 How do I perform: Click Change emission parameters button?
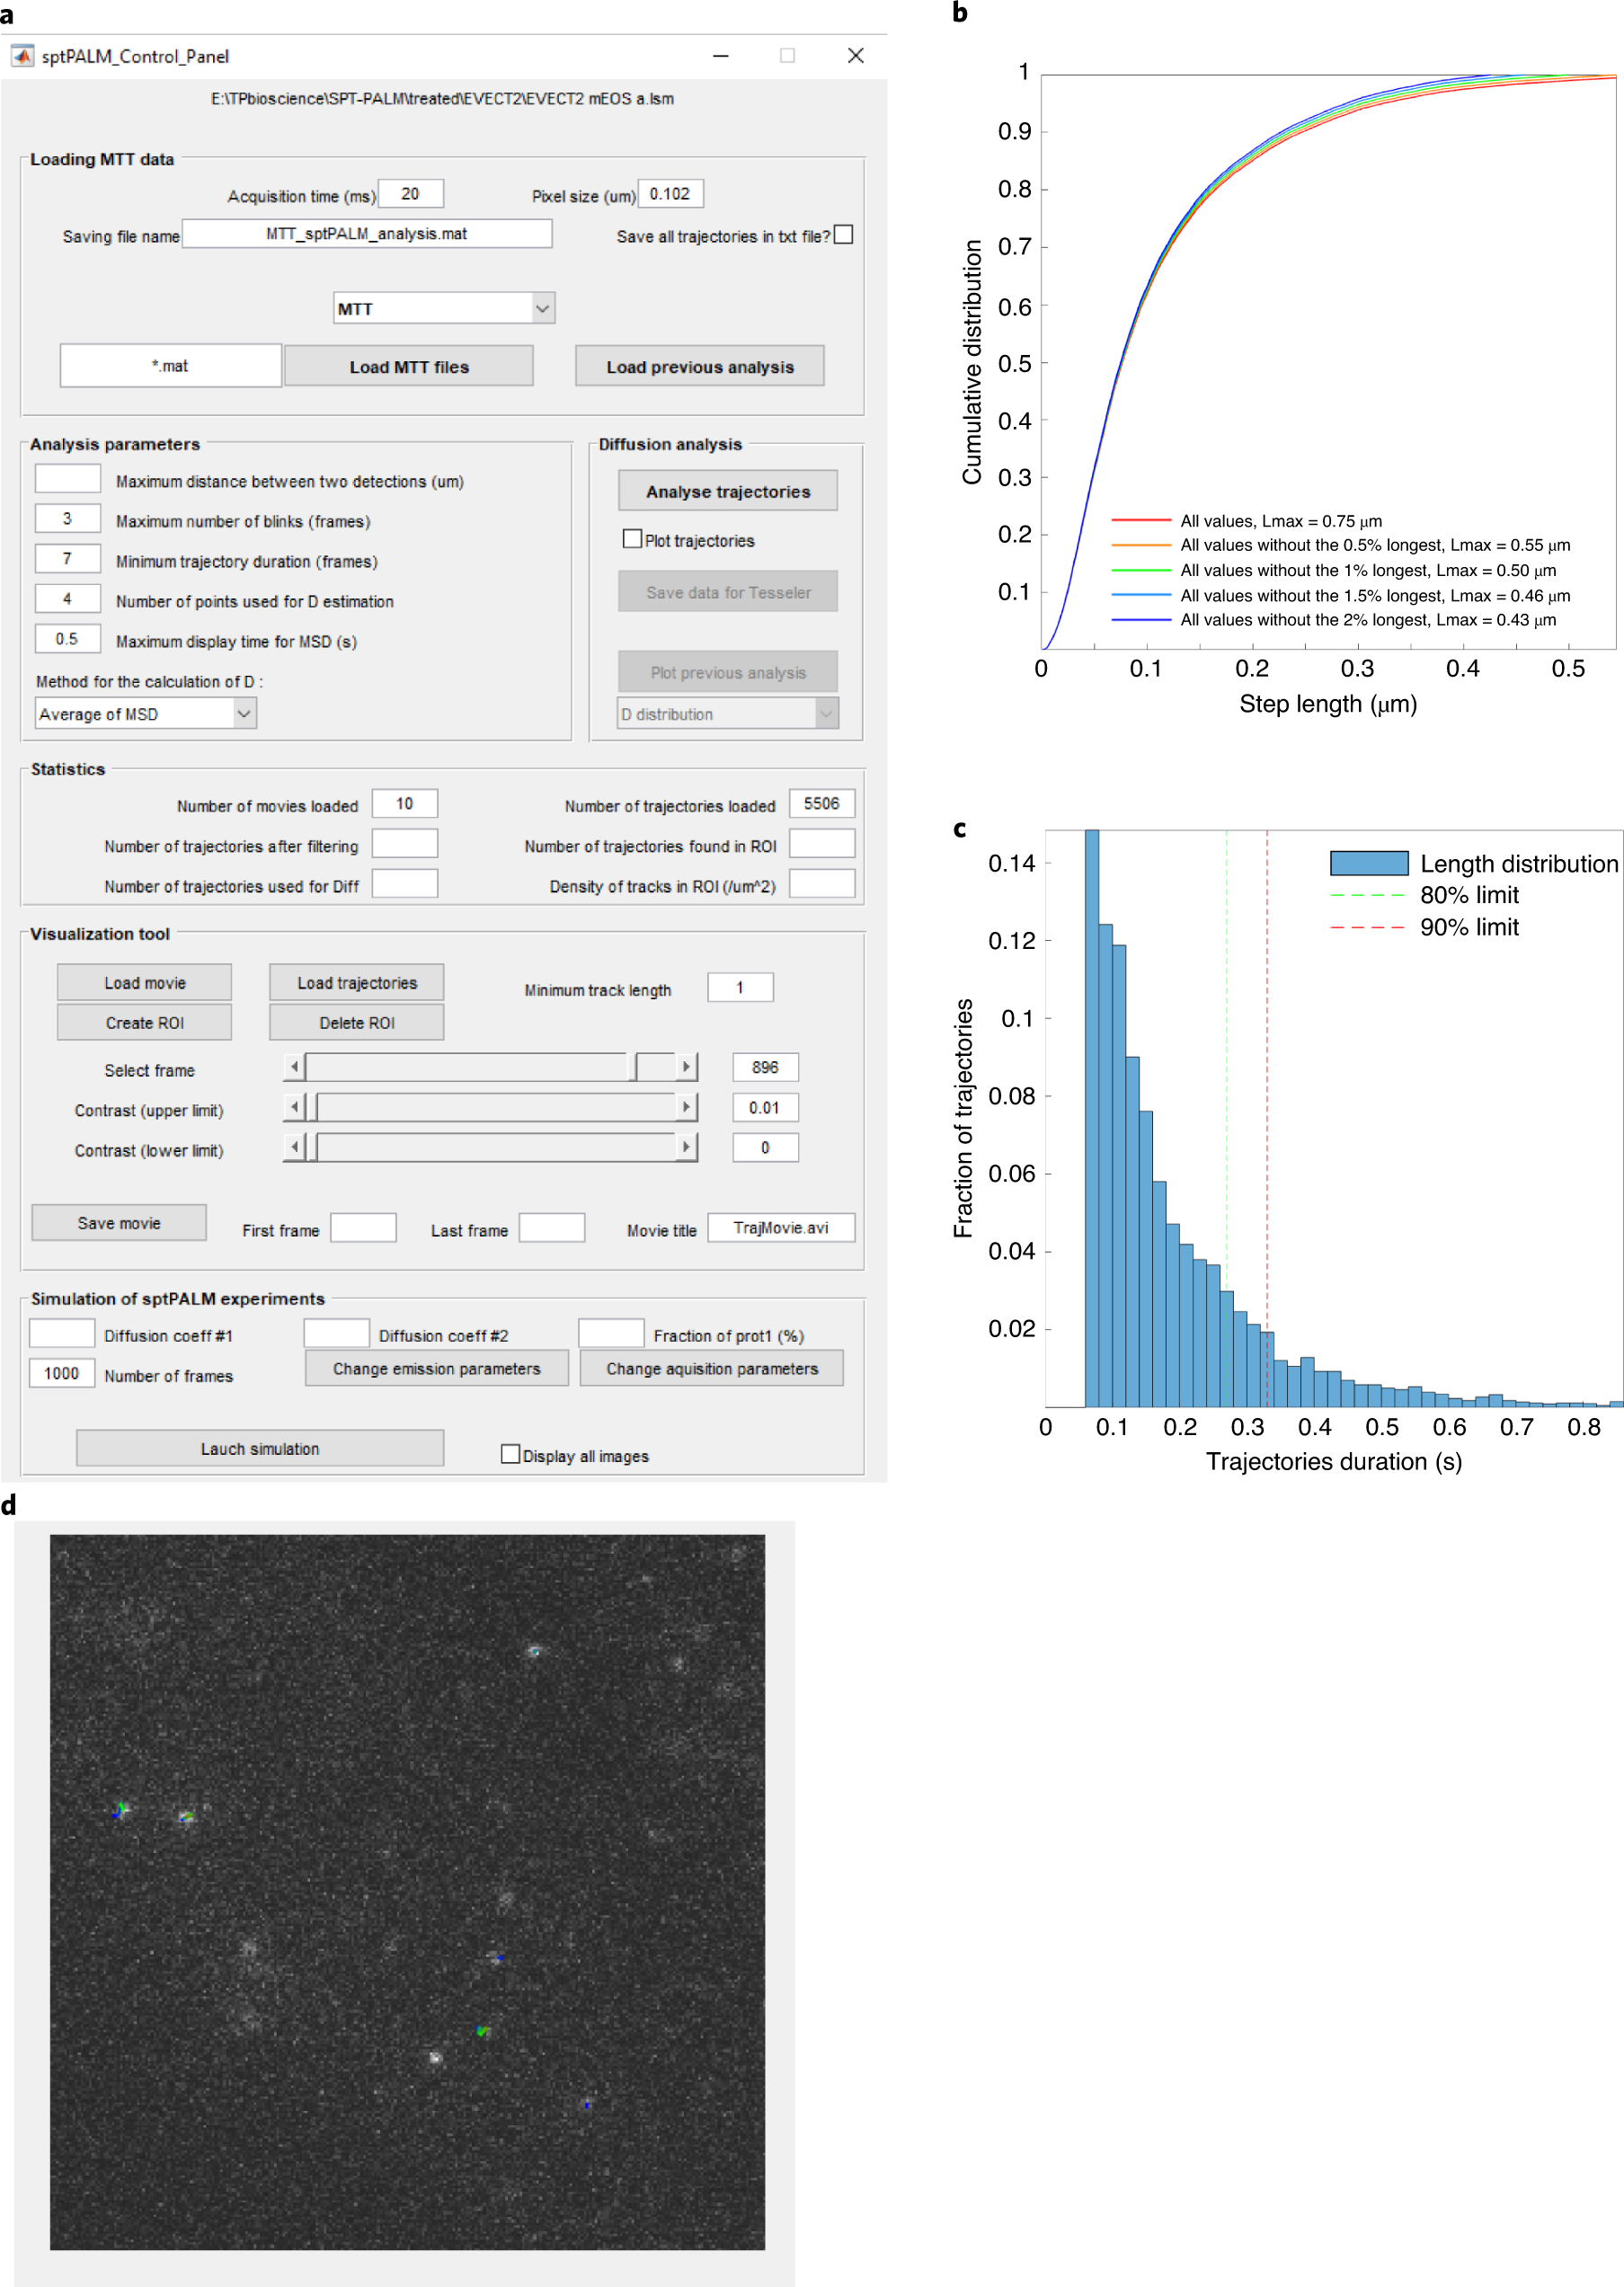(x=437, y=1368)
